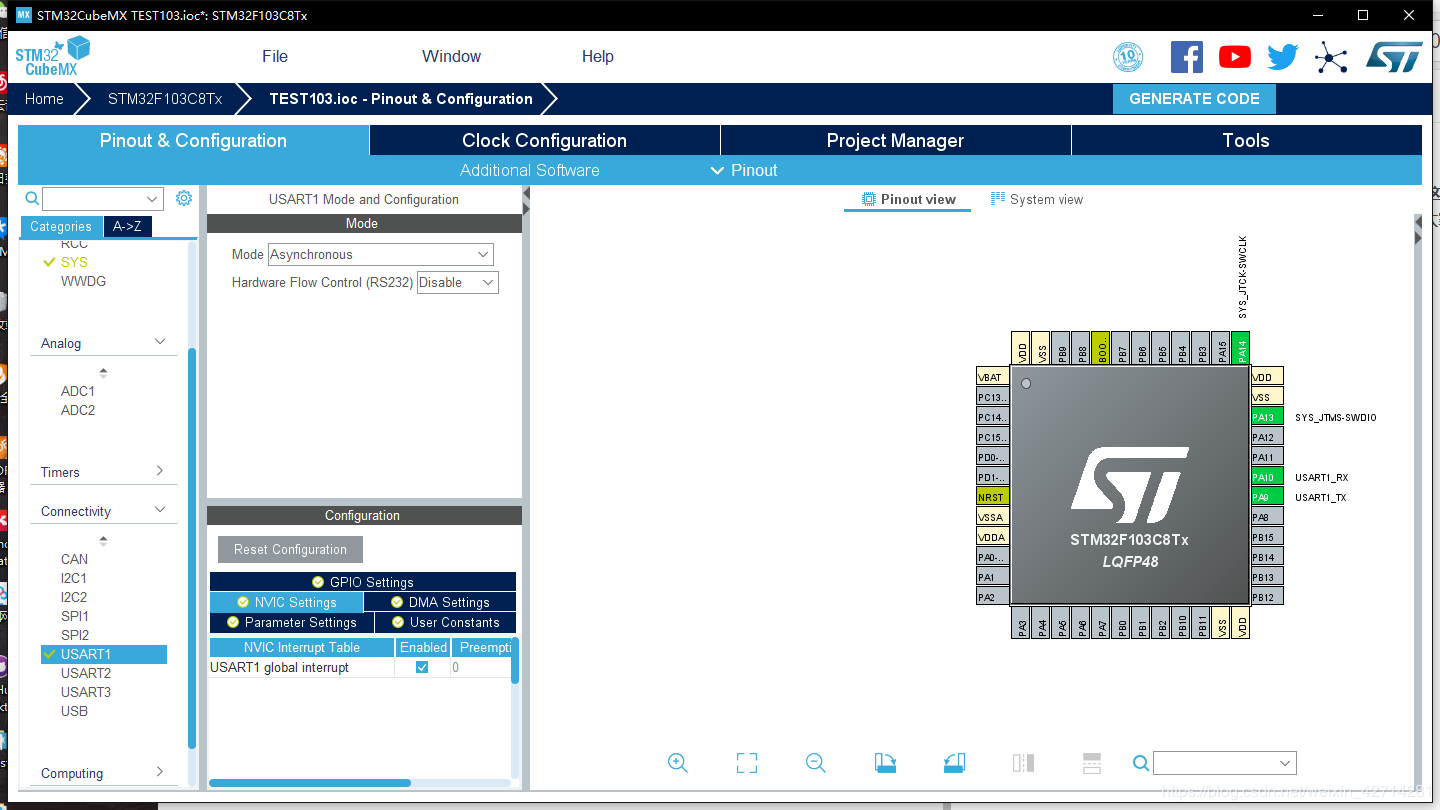Open Hardware Flow Control dropdown
This screenshot has width=1440, height=810.
click(458, 282)
